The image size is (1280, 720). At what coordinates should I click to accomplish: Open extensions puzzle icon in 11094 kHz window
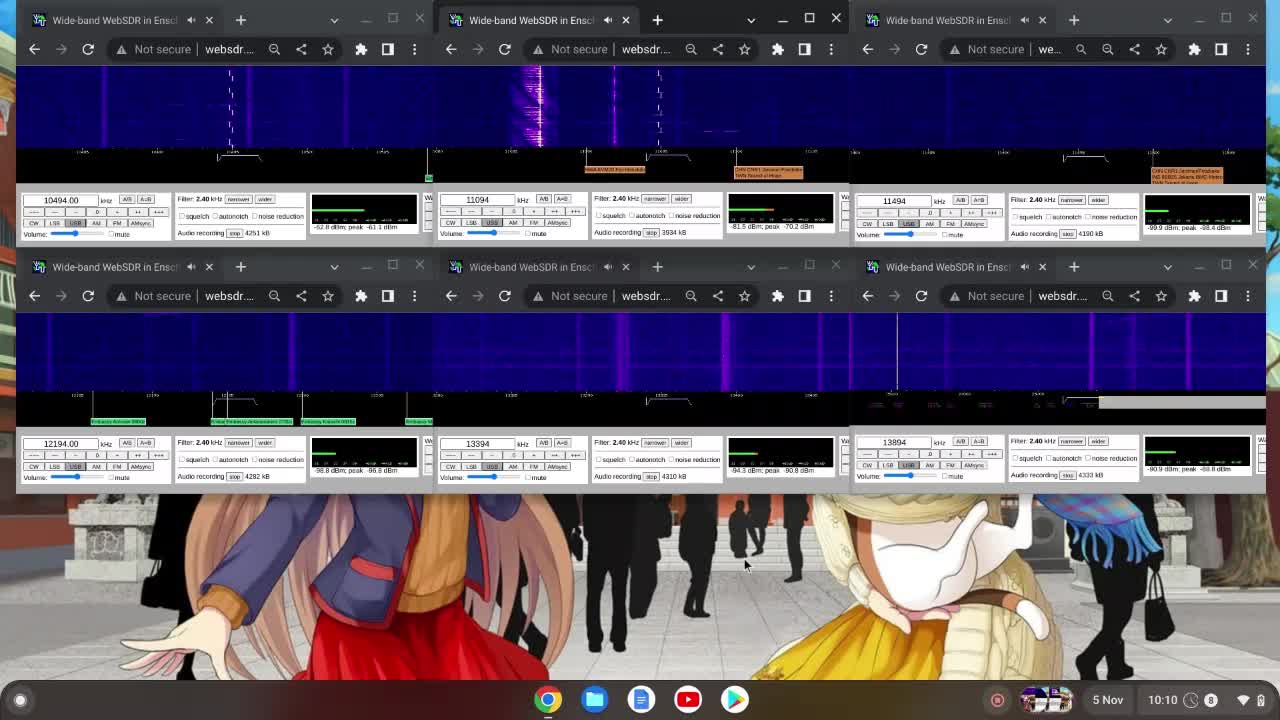778,49
